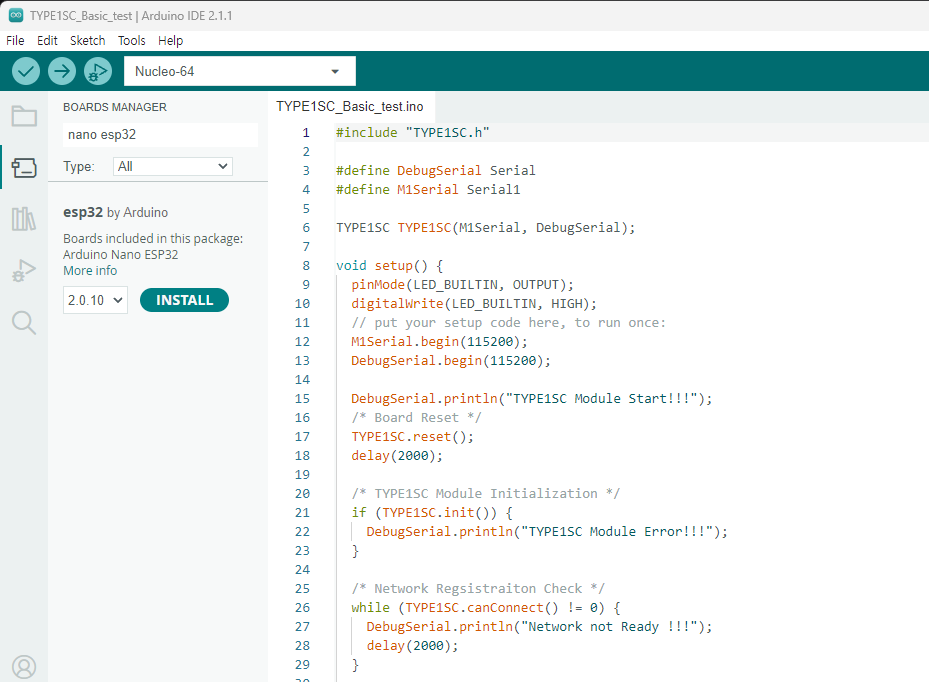Click the "TYPE1SC Module Error!!!" println line
Screen dimensions: 929x682
[547, 531]
